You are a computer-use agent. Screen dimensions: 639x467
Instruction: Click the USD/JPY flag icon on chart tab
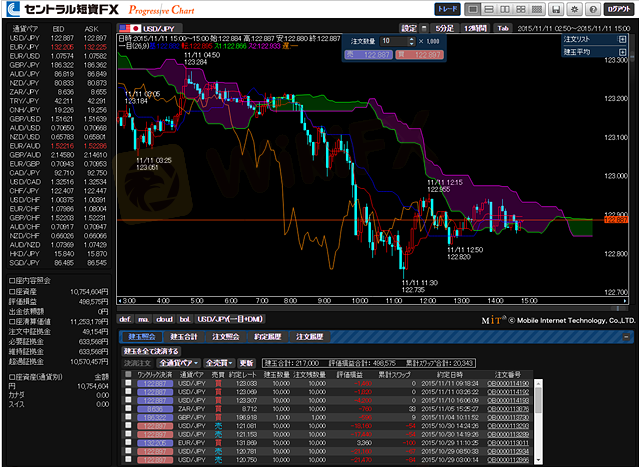(128, 29)
